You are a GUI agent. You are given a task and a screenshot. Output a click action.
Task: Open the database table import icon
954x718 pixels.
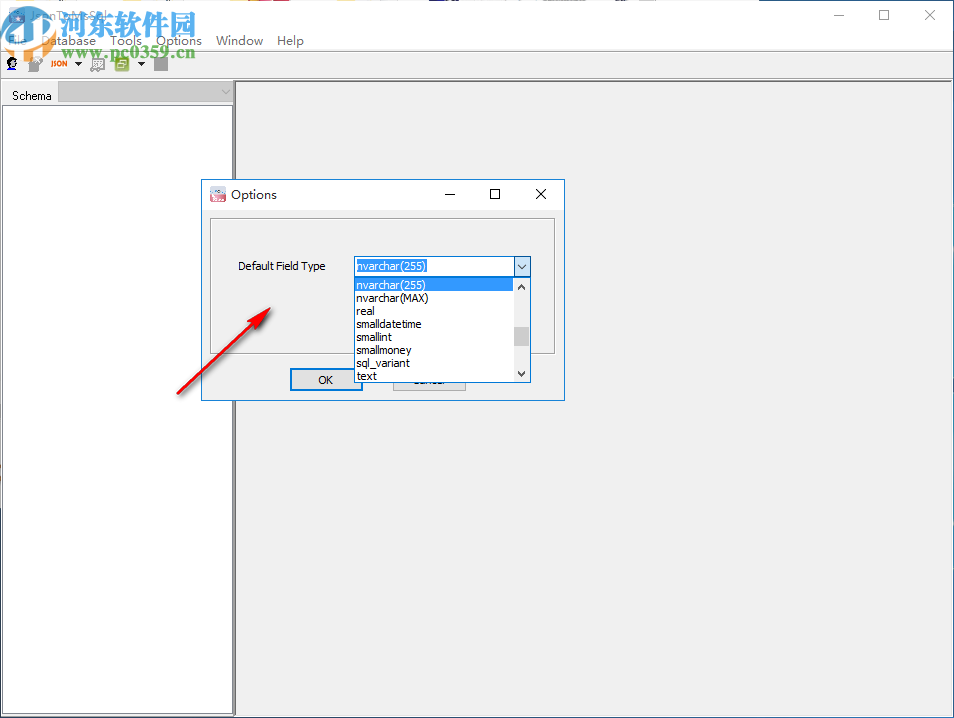coord(97,63)
